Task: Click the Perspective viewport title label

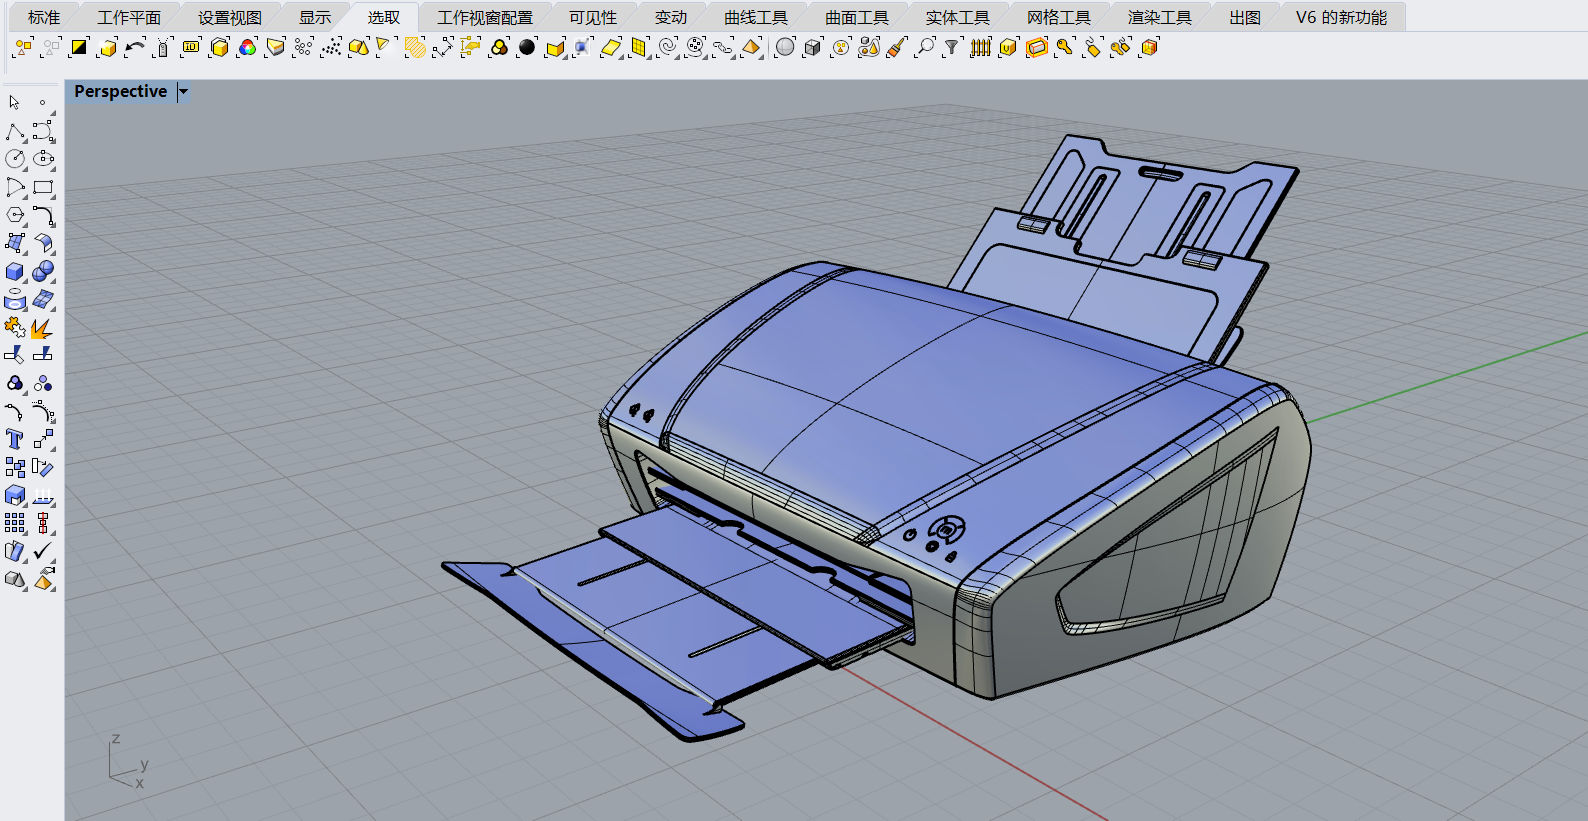Action: point(121,91)
